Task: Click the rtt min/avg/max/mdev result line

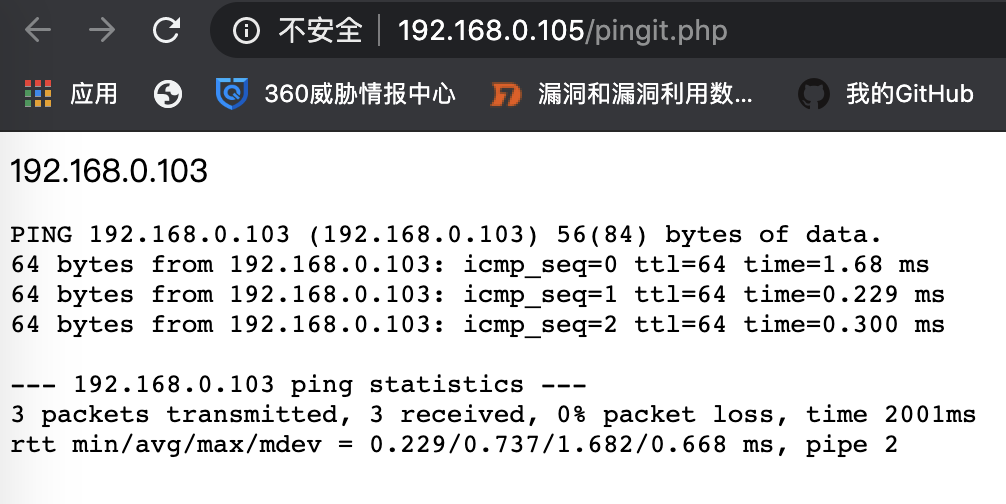Action: (x=454, y=445)
